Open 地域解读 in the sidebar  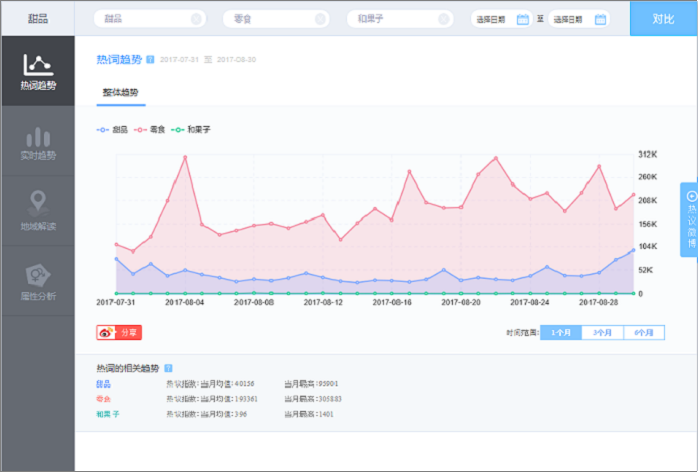pyautogui.click(x=37, y=210)
